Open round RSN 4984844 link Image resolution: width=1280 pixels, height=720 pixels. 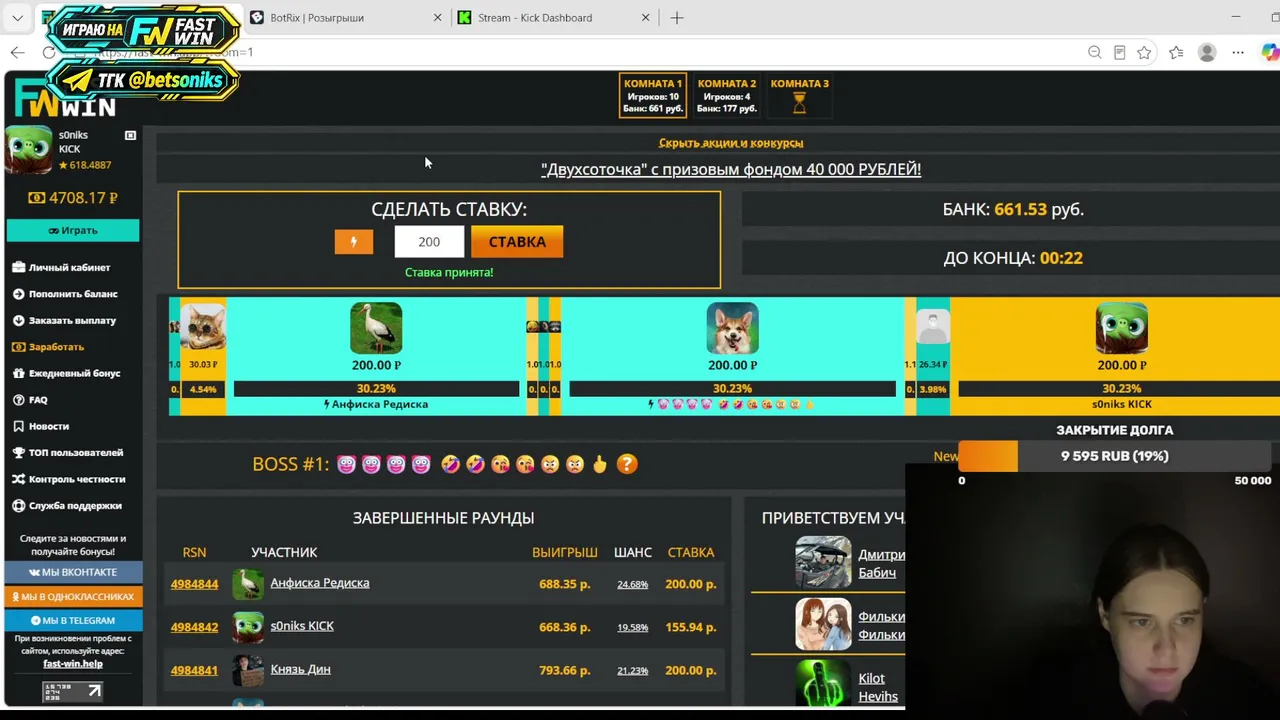pyautogui.click(x=194, y=584)
